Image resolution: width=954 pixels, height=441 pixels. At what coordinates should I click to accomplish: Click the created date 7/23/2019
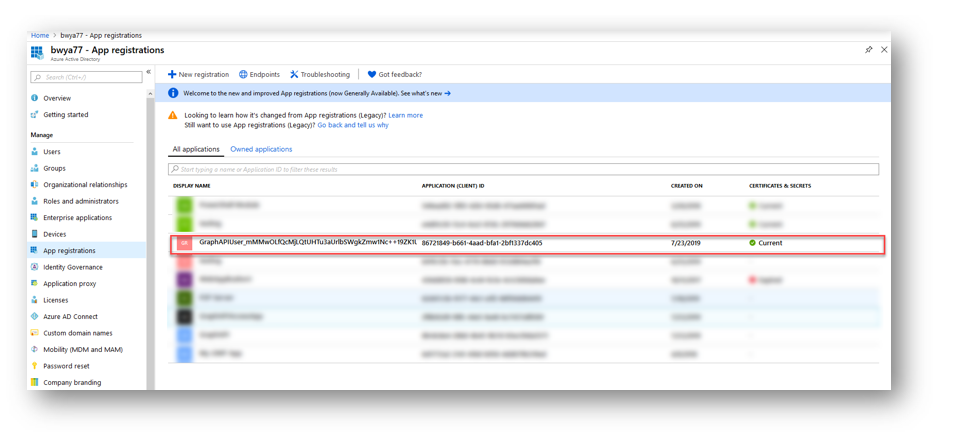pyautogui.click(x=686, y=243)
